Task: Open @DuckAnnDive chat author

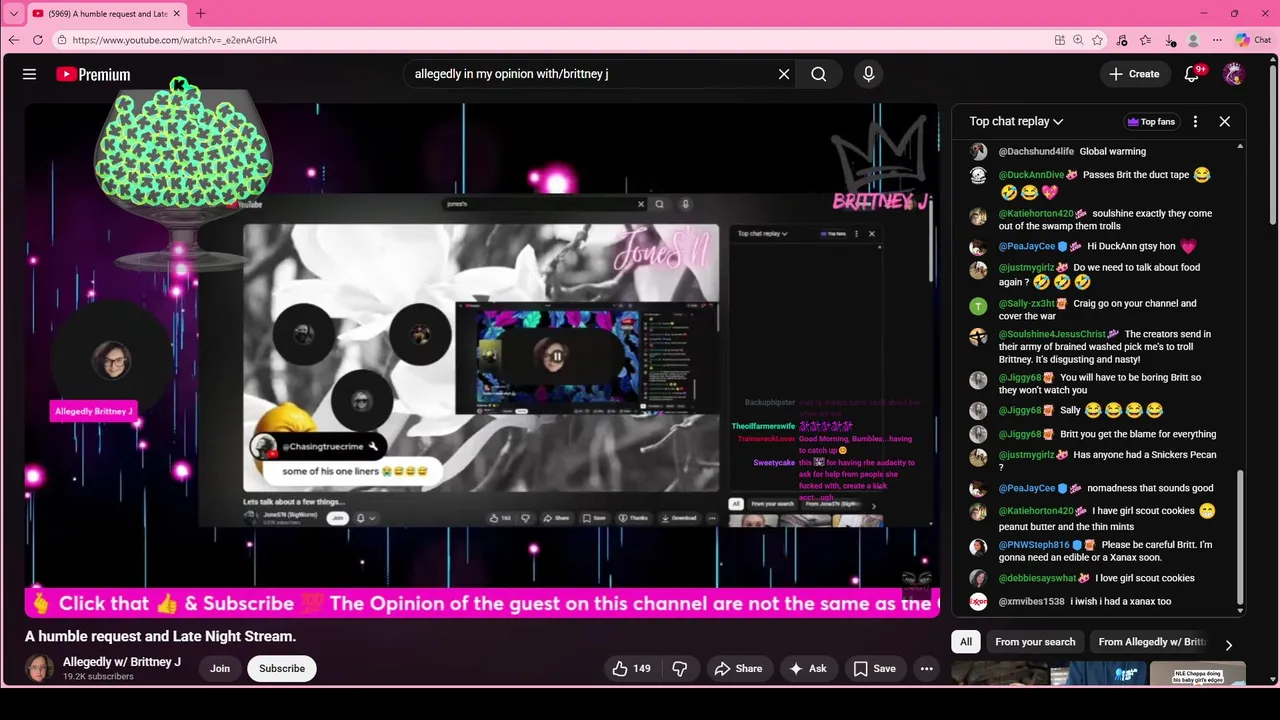Action: point(1031,175)
